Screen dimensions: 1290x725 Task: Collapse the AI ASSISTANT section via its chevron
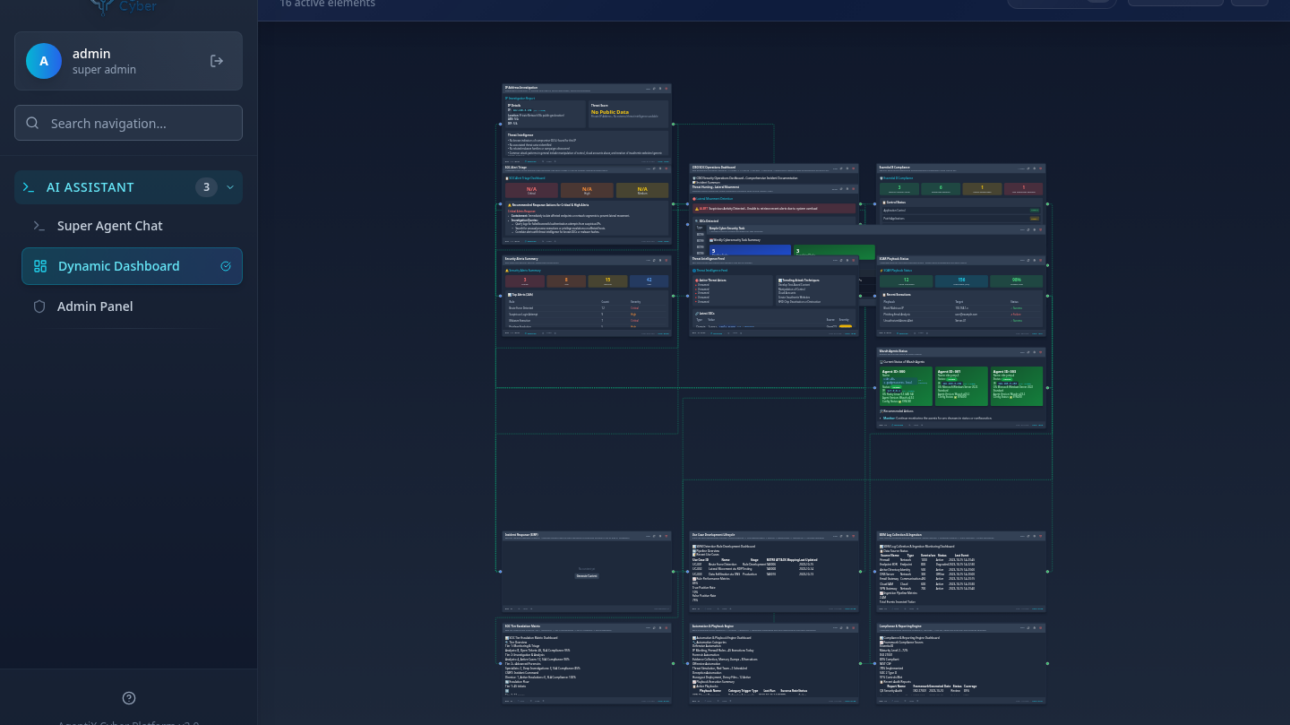click(x=230, y=187)
